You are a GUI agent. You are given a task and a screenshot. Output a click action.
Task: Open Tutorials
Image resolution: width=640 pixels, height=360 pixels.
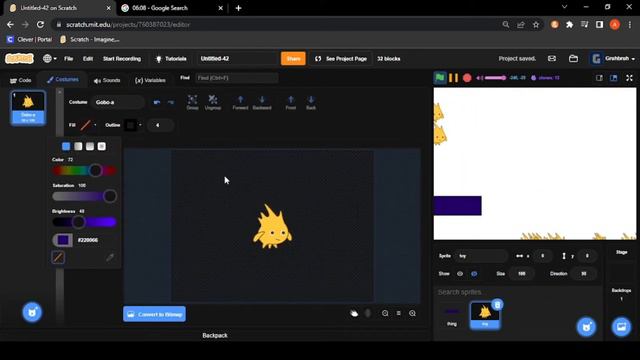(x=171, y=59)
